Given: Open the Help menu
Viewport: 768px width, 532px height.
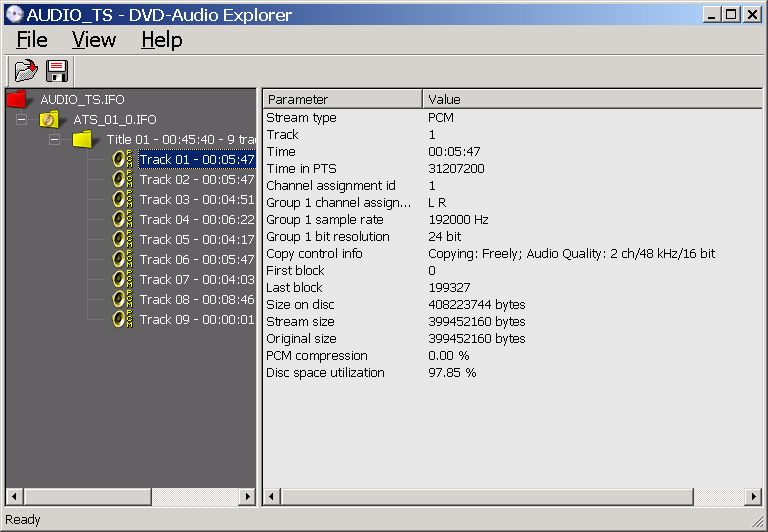Looking at the screenshot, I should pyautogui.click(x=161, y=40).
